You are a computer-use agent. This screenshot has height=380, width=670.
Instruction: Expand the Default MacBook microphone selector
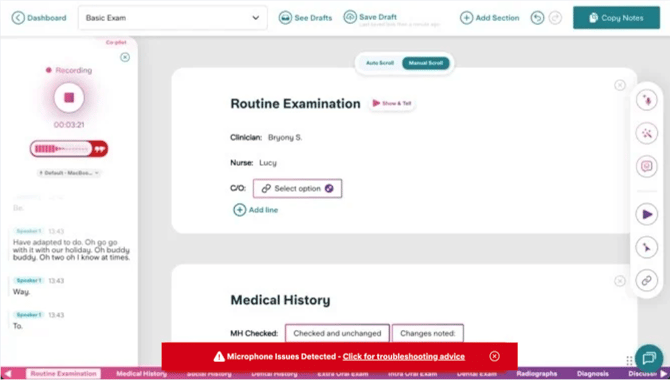pos(69,173)
